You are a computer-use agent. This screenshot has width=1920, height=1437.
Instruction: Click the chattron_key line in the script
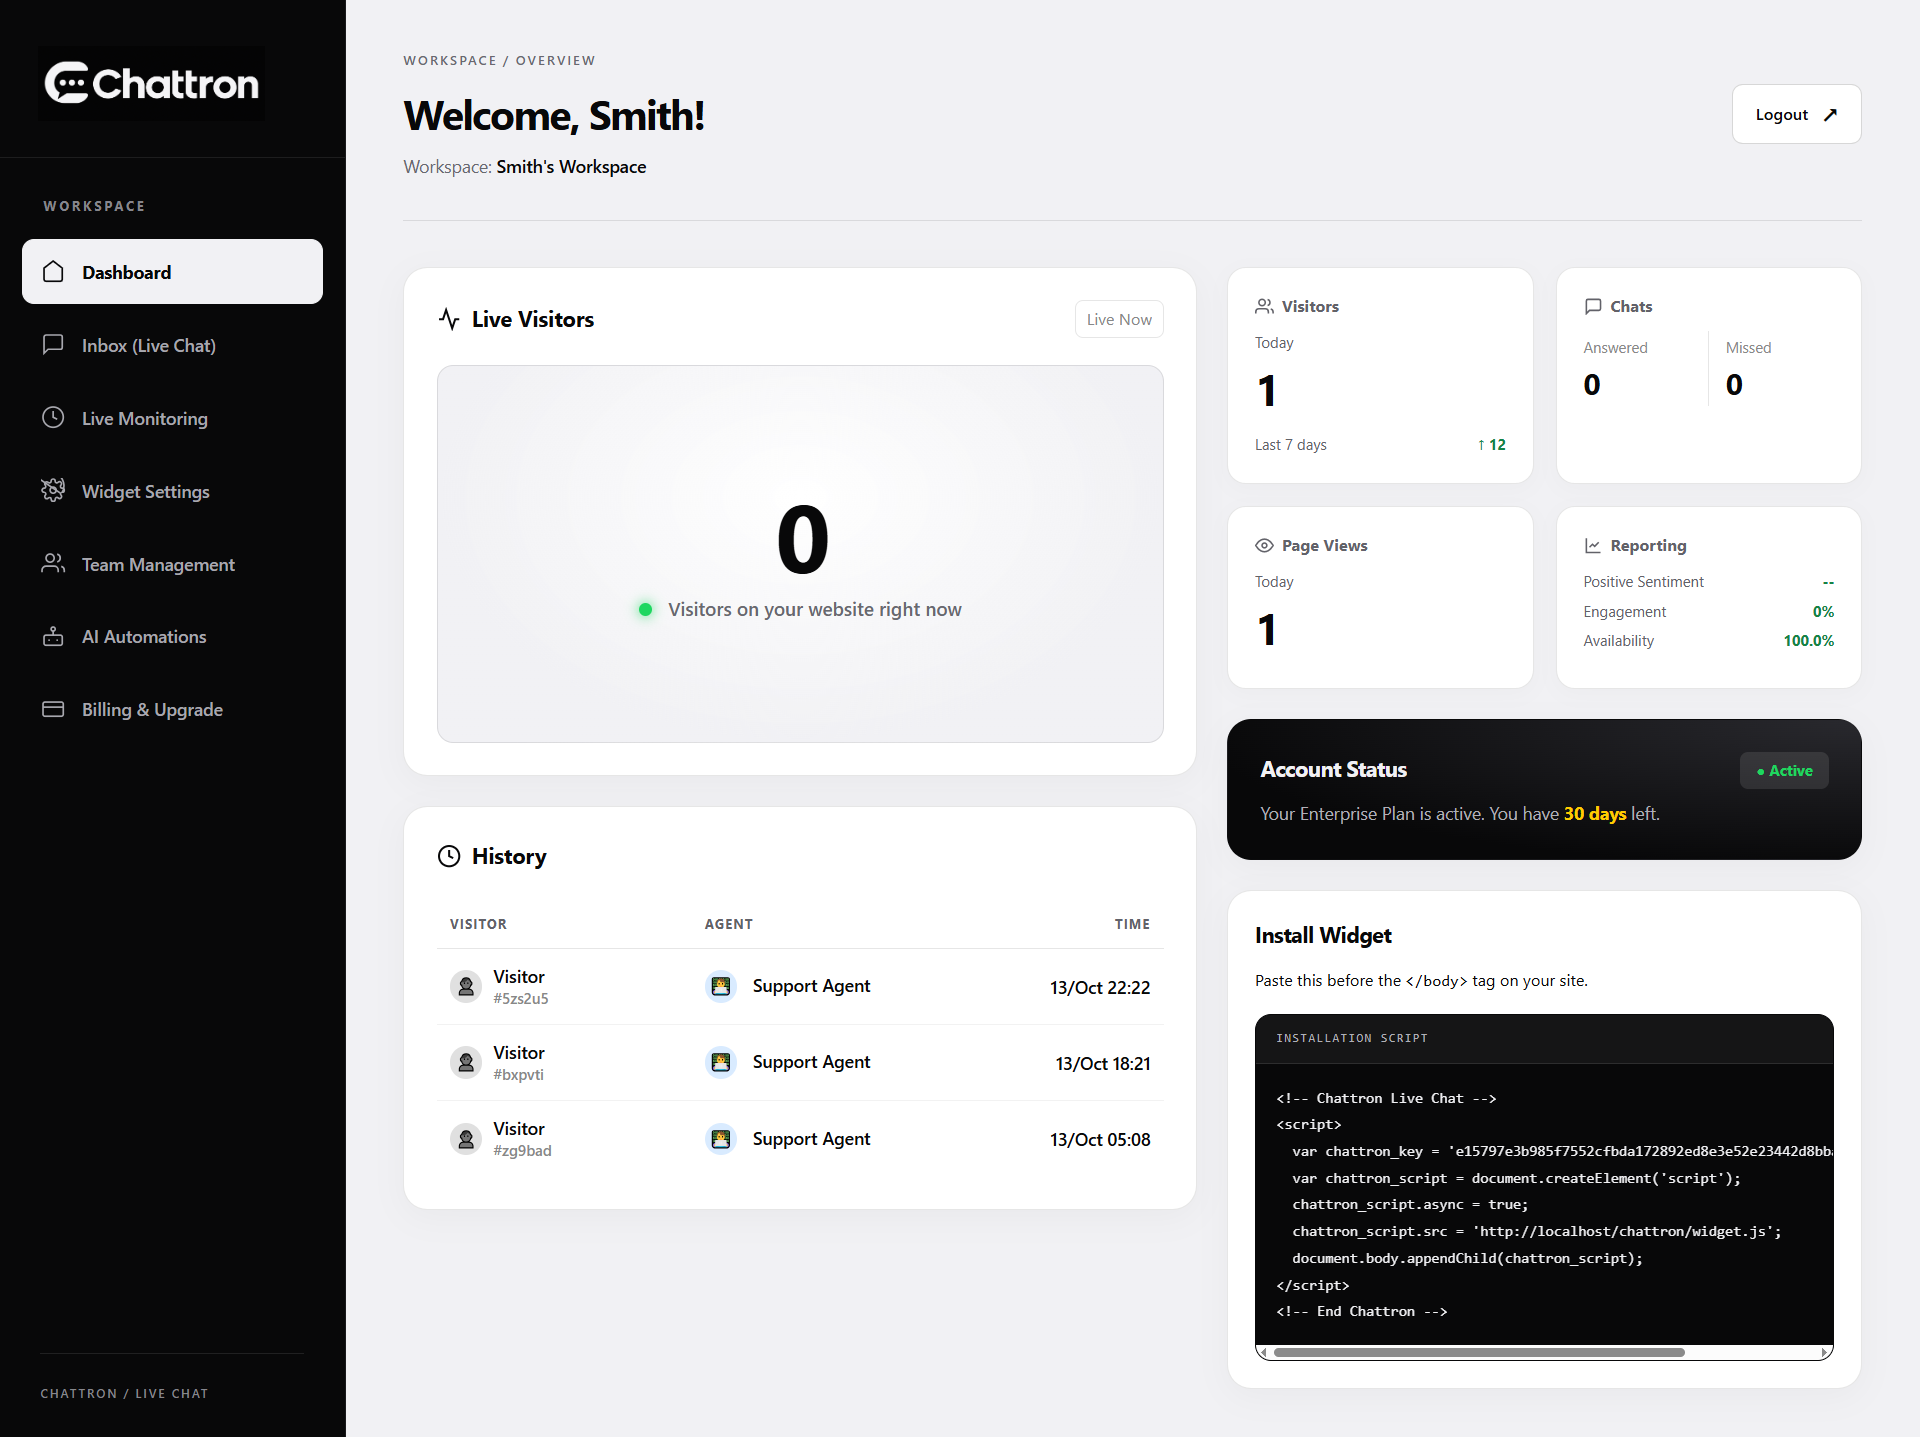(1562, 1151)
